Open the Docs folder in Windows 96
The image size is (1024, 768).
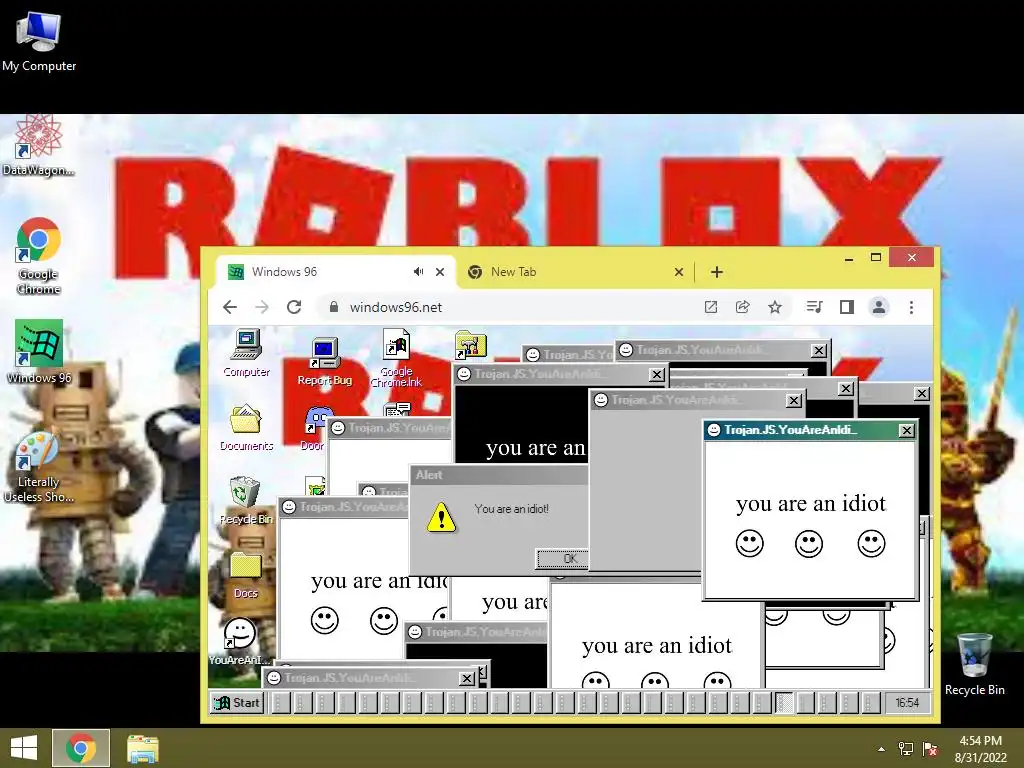tap(246, 575)
